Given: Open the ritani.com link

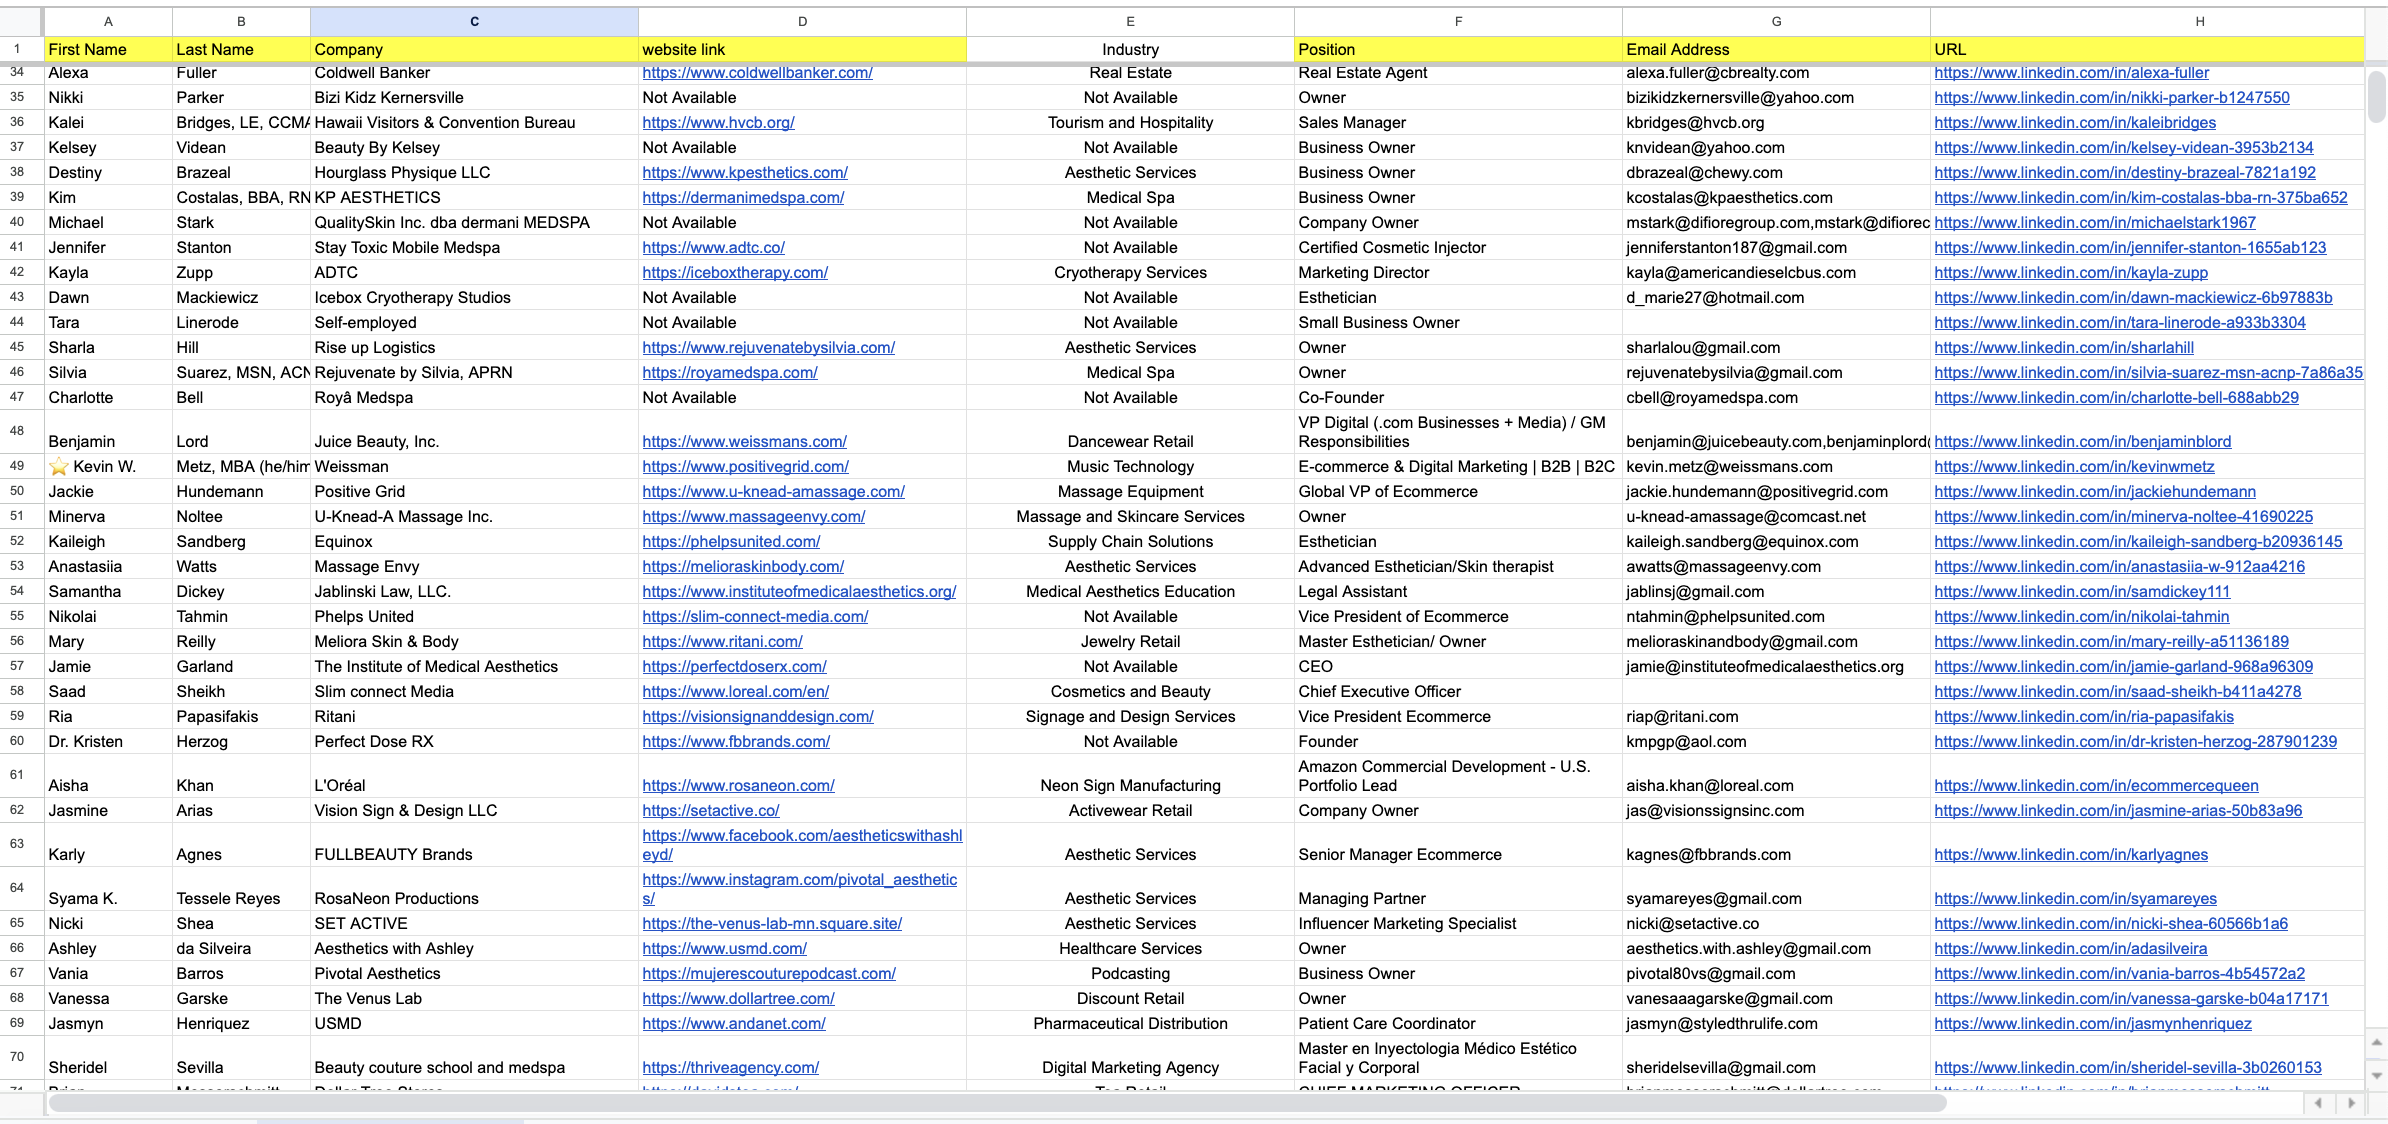Looking at the screenshot, I should tap(722, 641).
